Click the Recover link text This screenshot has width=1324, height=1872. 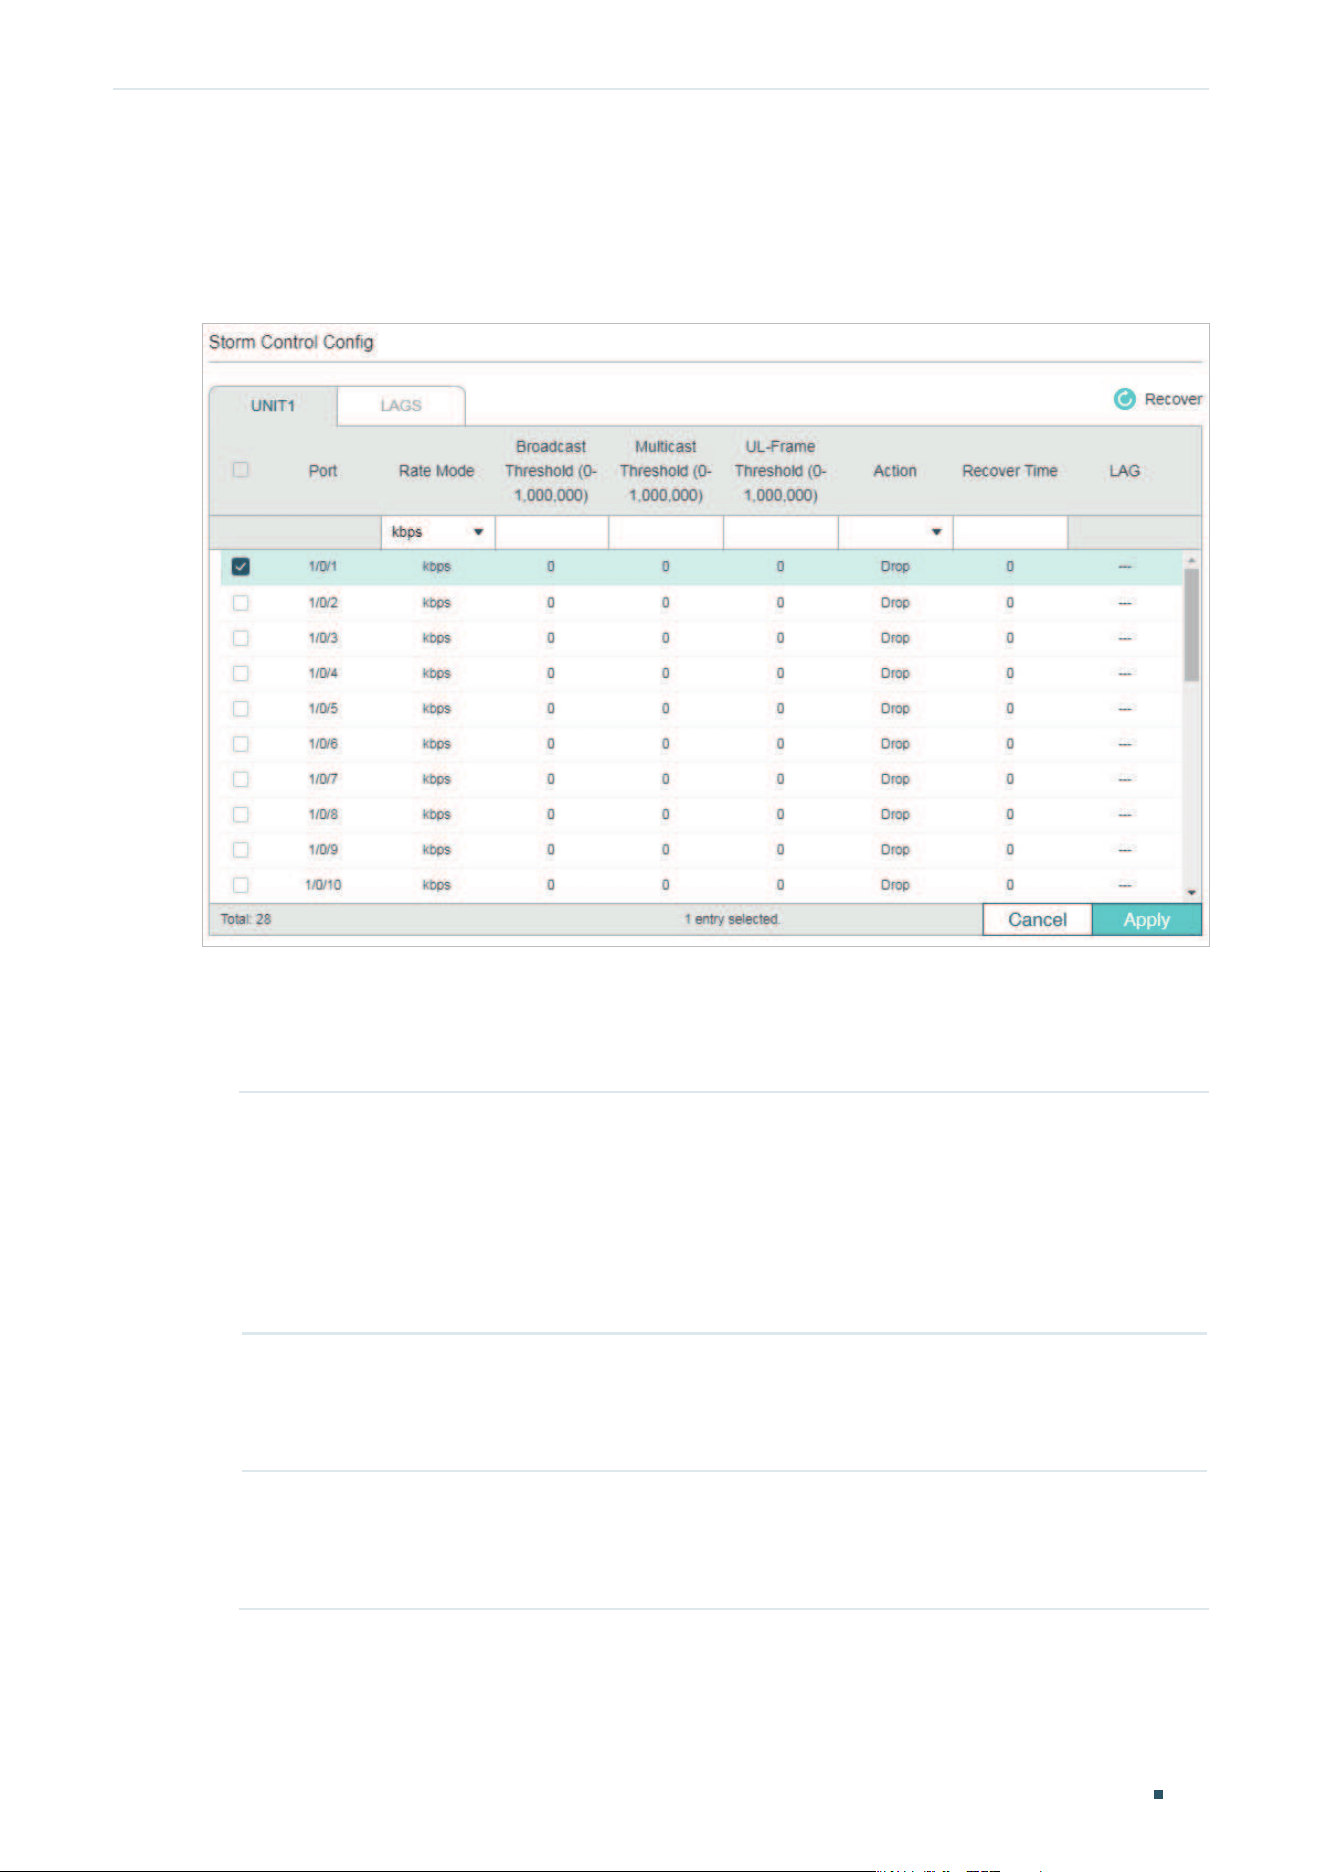point(1173,399)
